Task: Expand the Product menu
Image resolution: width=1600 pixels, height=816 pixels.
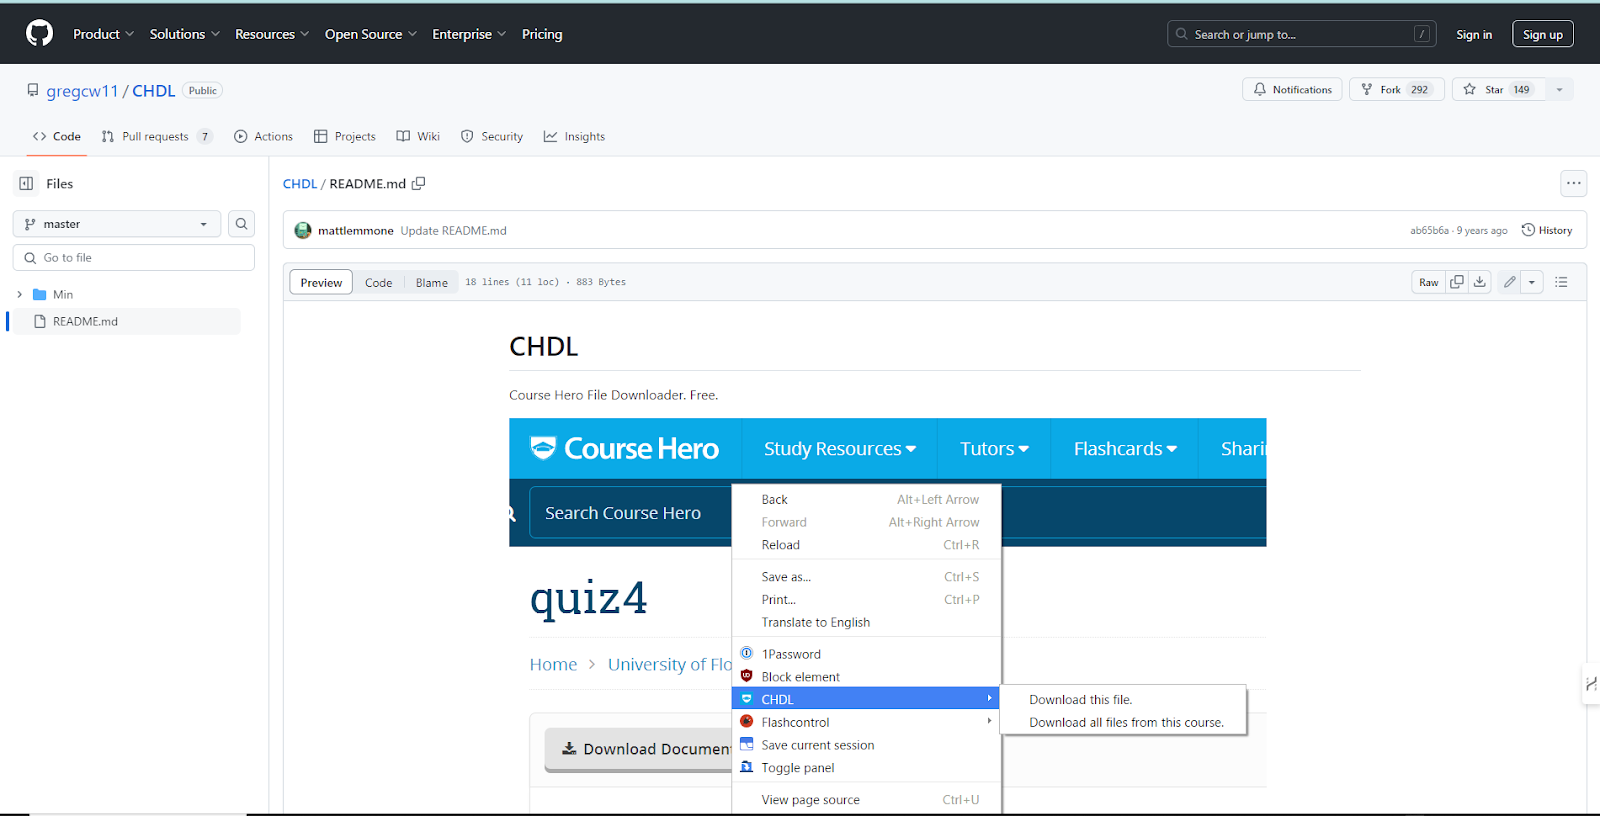Action: tap(103, 34)
